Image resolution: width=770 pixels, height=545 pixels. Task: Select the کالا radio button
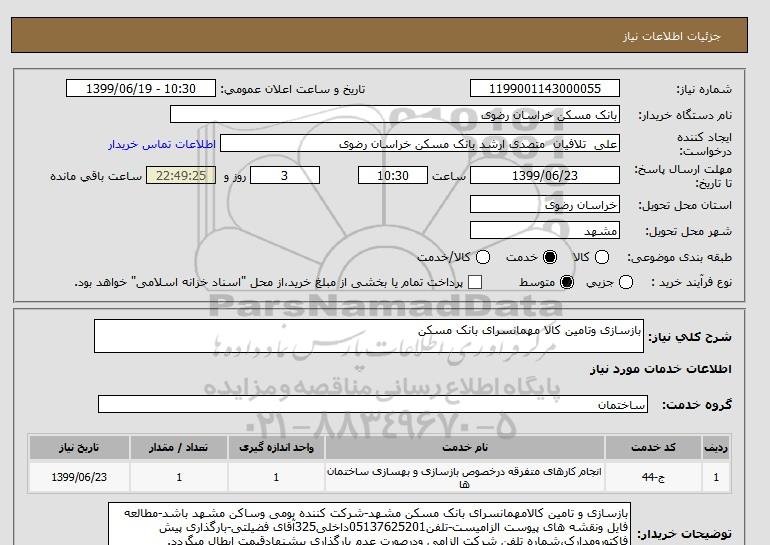click(x=602, y=257)
